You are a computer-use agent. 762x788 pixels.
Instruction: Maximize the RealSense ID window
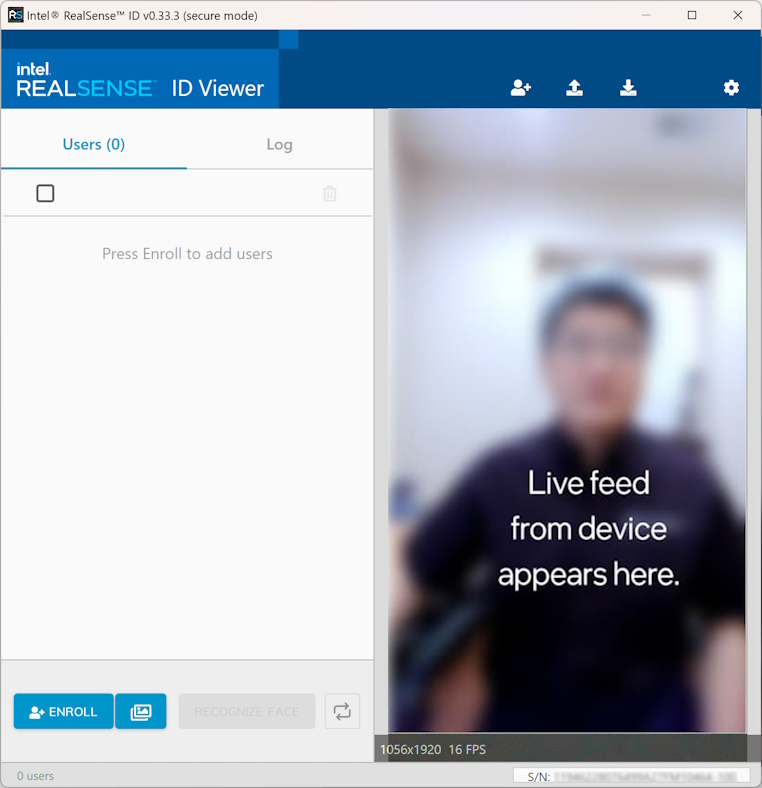click(692, 15)
